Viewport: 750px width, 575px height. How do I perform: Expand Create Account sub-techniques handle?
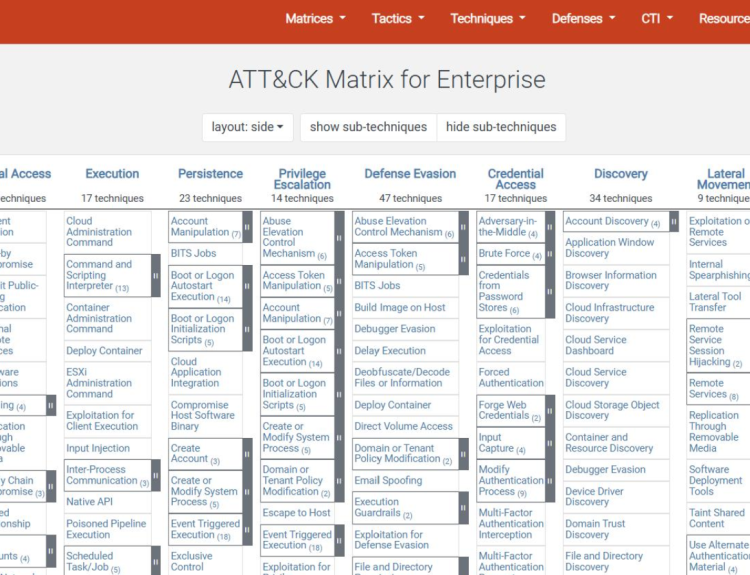(x=247, y=454)
